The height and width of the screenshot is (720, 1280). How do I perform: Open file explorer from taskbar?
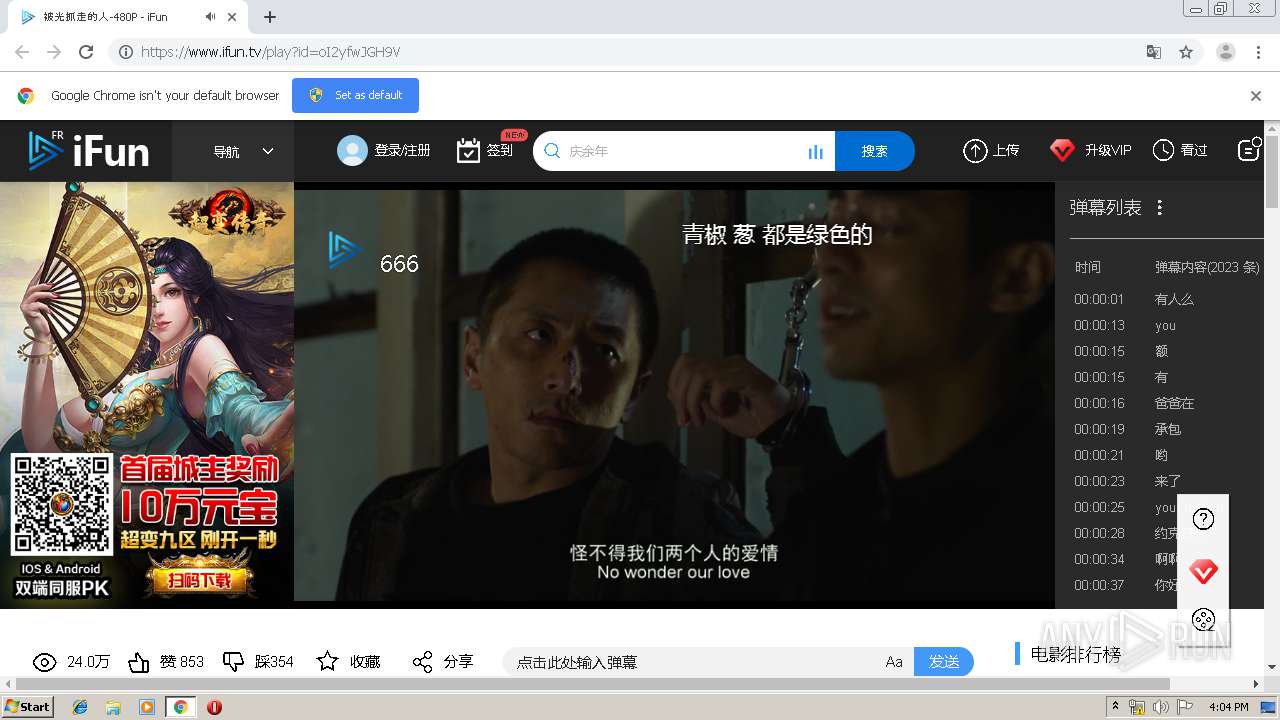113,707
